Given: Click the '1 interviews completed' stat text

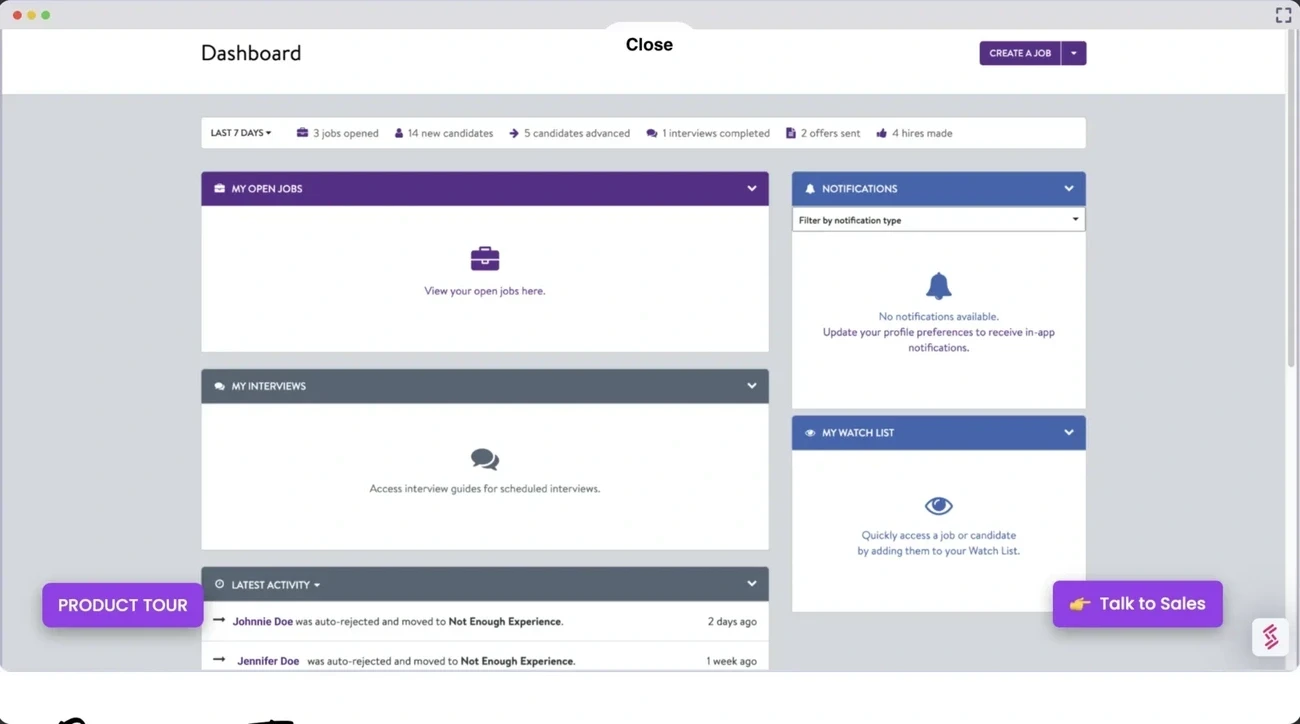Looking at the screenshot, I should tap(716, 133).
